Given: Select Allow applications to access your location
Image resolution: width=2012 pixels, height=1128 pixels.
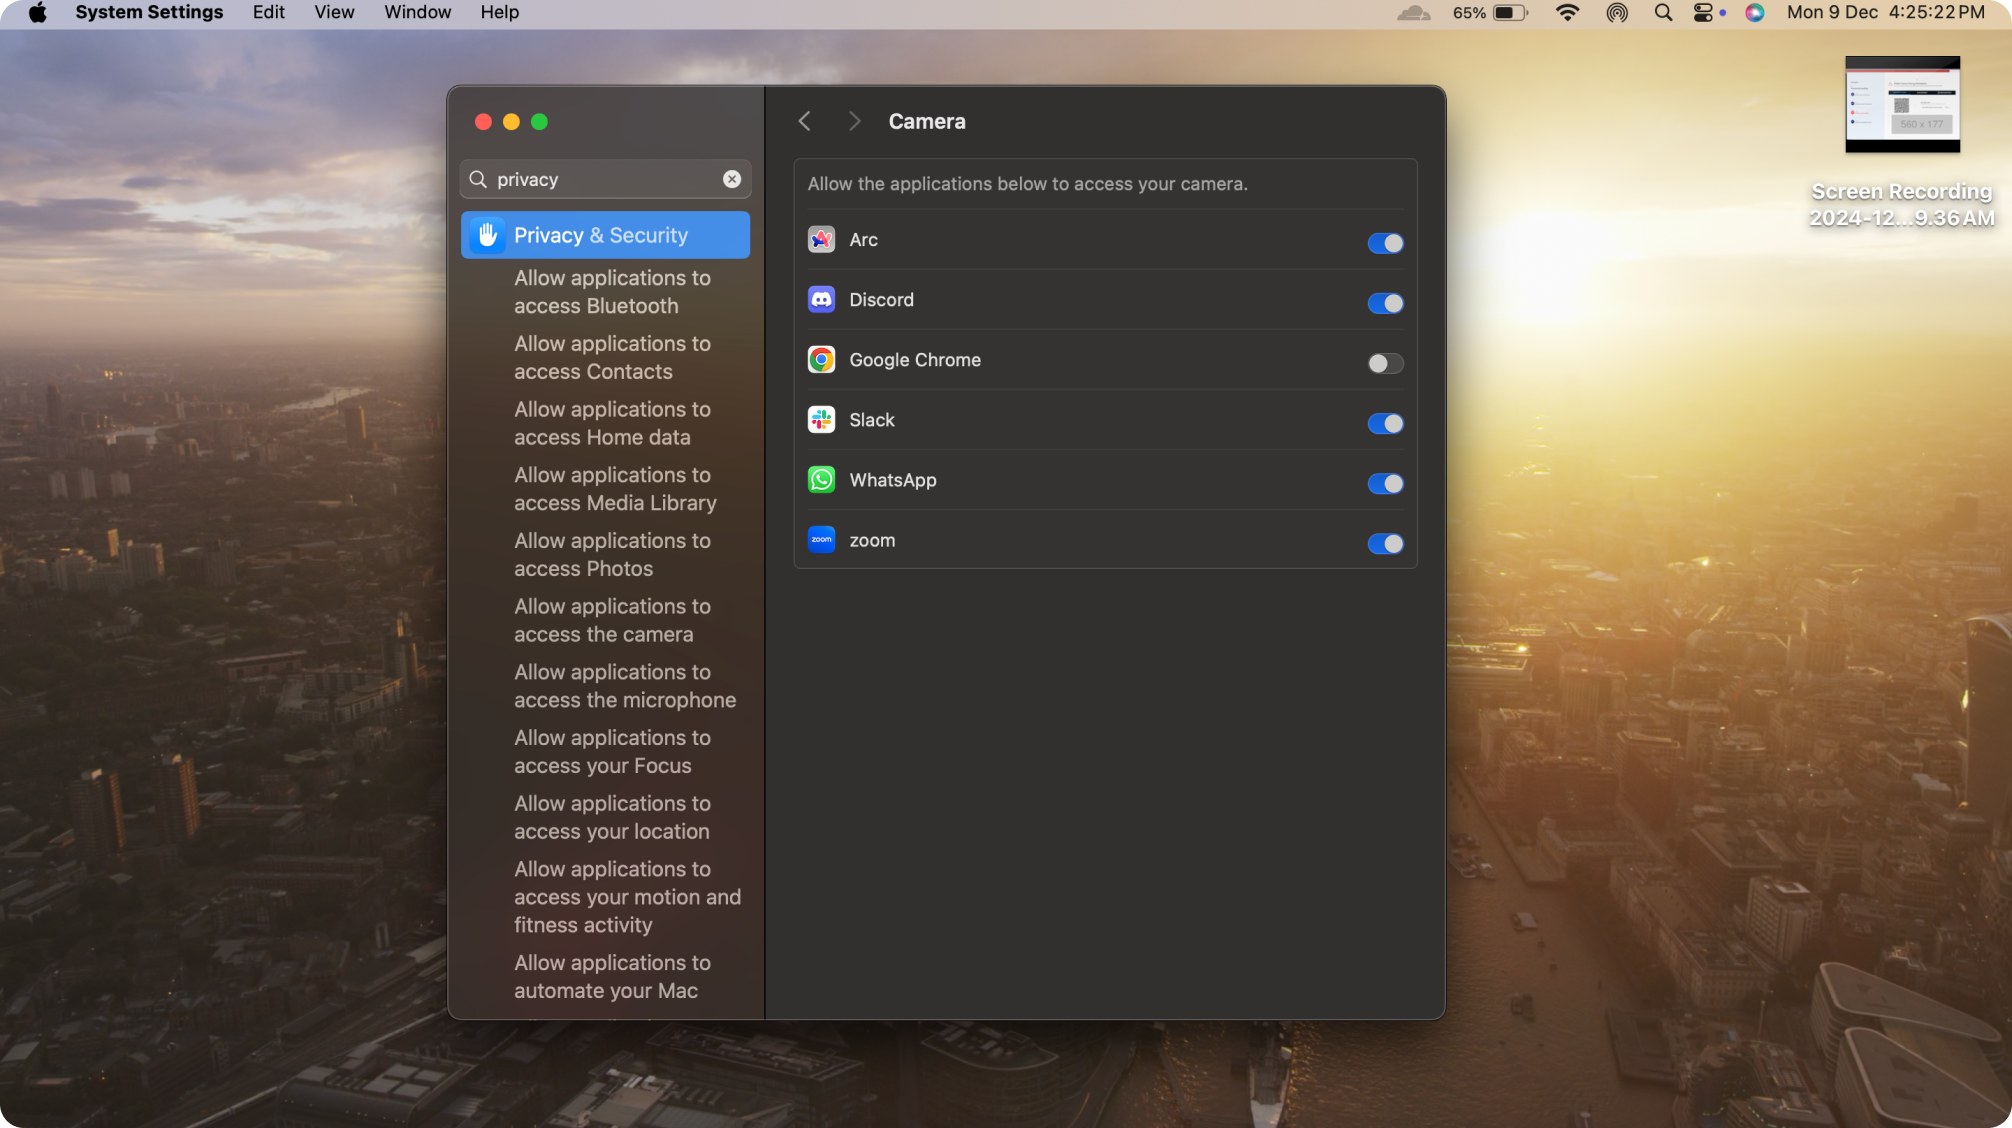Looking at the screenshot, I should (612, 817).
